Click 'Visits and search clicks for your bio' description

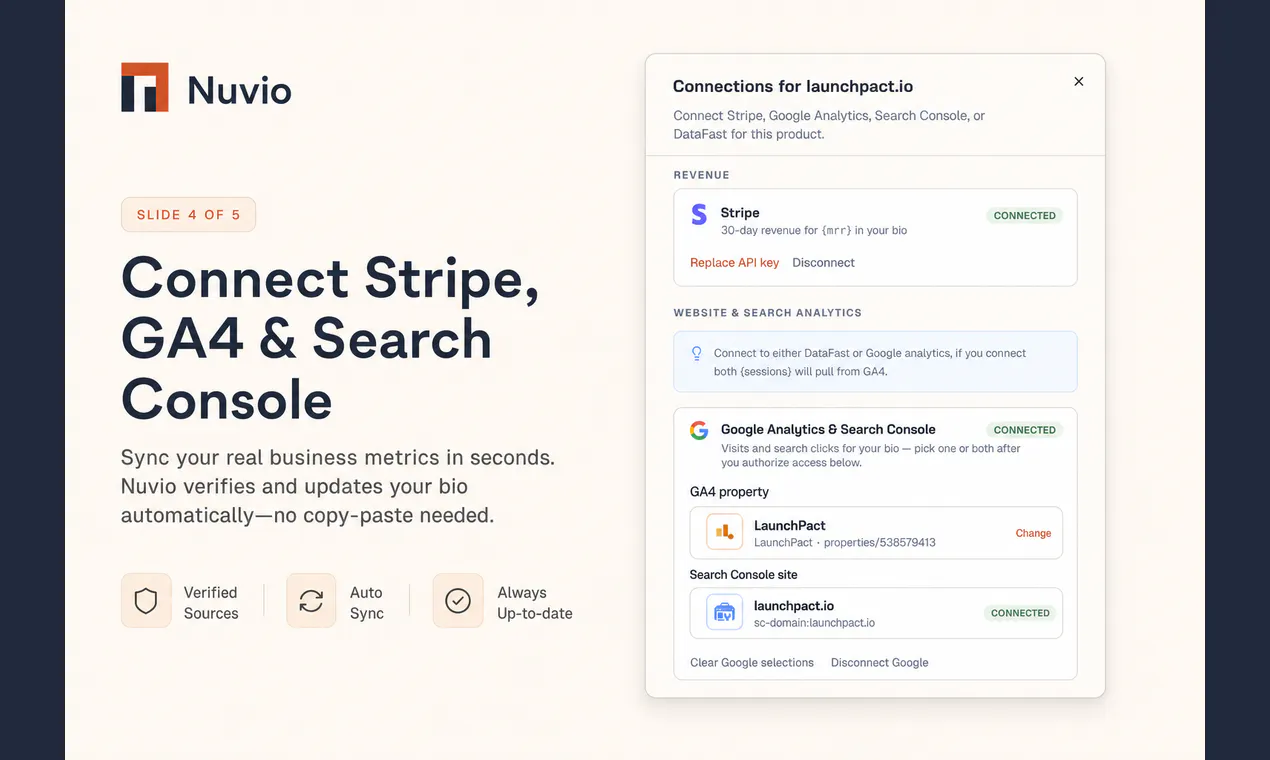[x=871, y=456]
